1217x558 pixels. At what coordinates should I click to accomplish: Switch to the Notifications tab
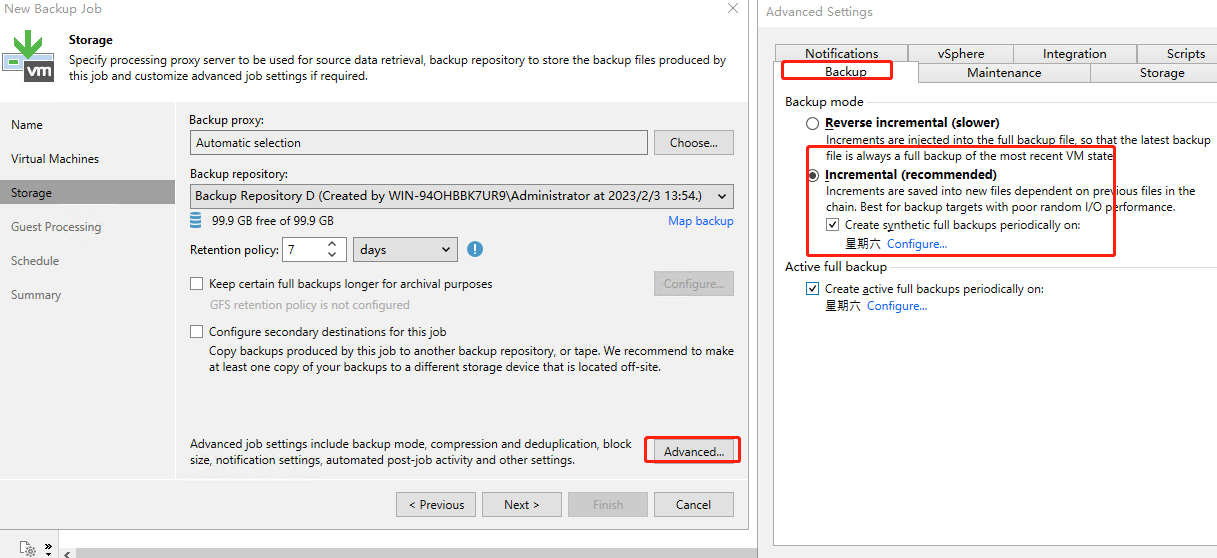click(842, 54)
